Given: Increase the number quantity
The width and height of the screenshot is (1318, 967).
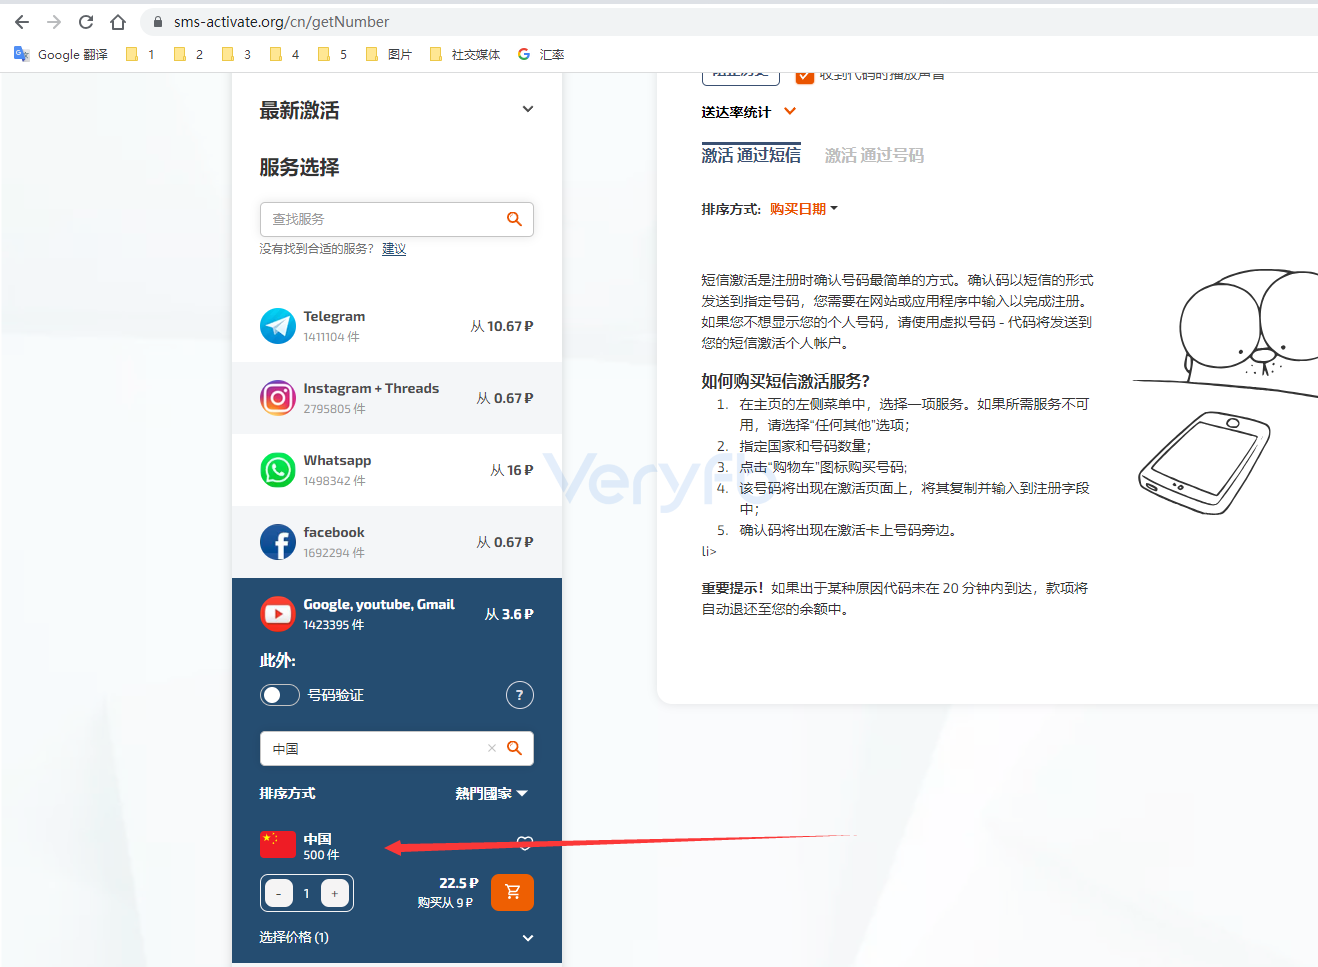Looking at the screenshot, I should click(x=335, y=893).
